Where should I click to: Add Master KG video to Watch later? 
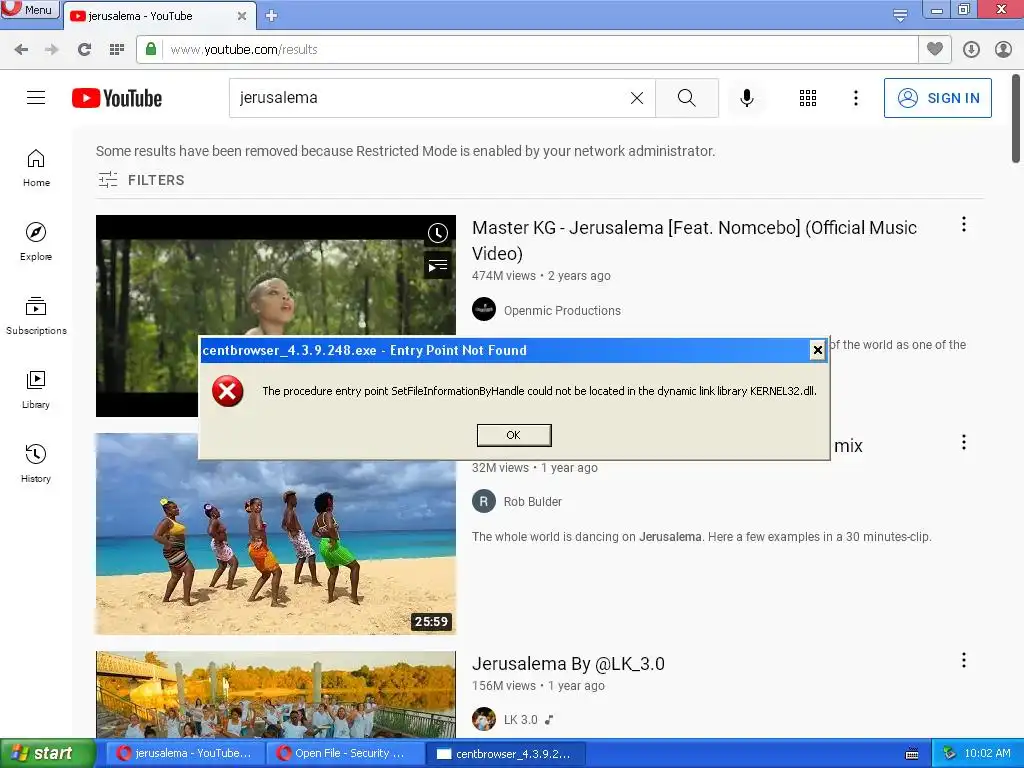click(438, 233)
